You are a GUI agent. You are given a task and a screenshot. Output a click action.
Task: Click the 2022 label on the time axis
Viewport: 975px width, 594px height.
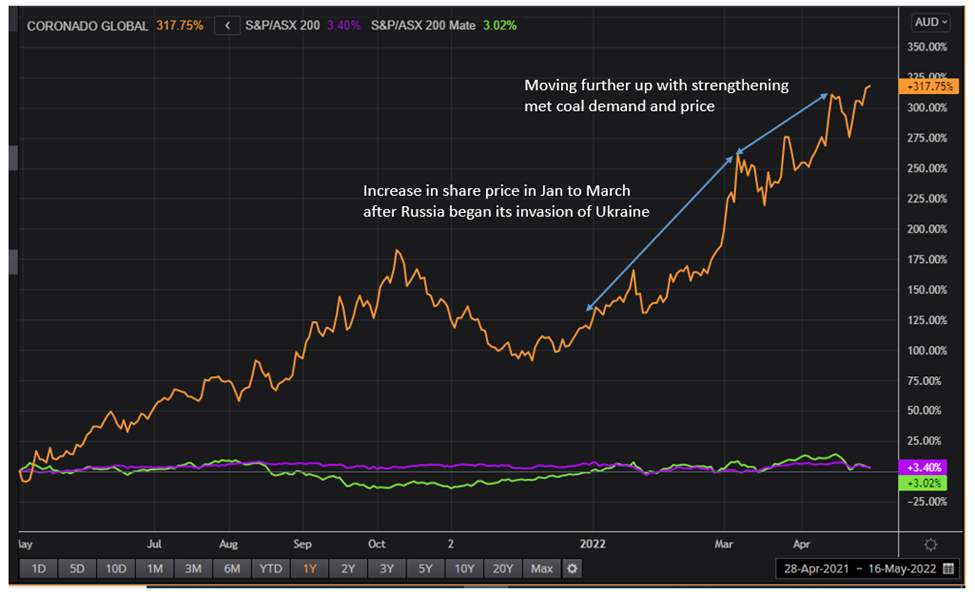pyautogui.click(x=593, y=544)
